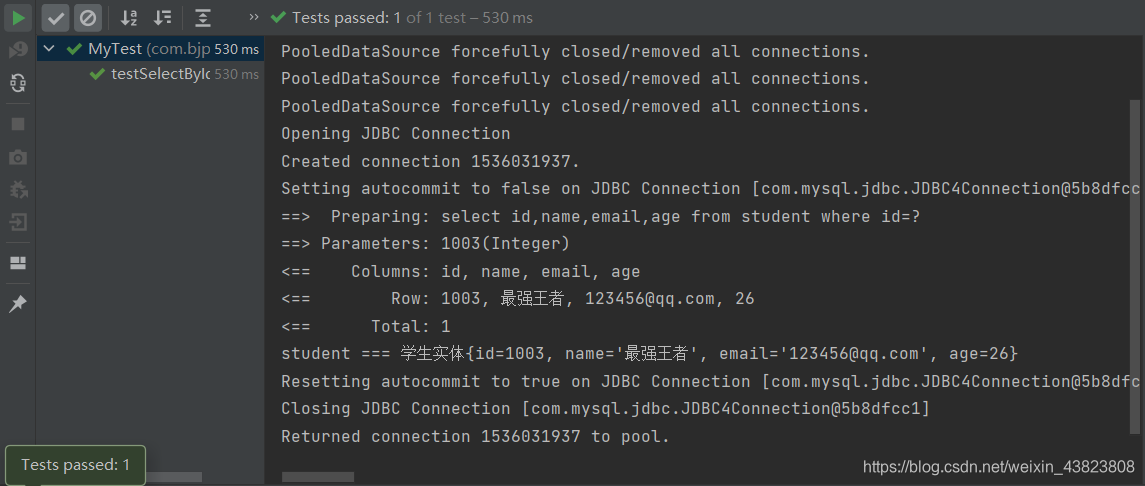Click the green Run tests button
The width and height of the screenshot is (1145, 486).
(x=18, y=17)
